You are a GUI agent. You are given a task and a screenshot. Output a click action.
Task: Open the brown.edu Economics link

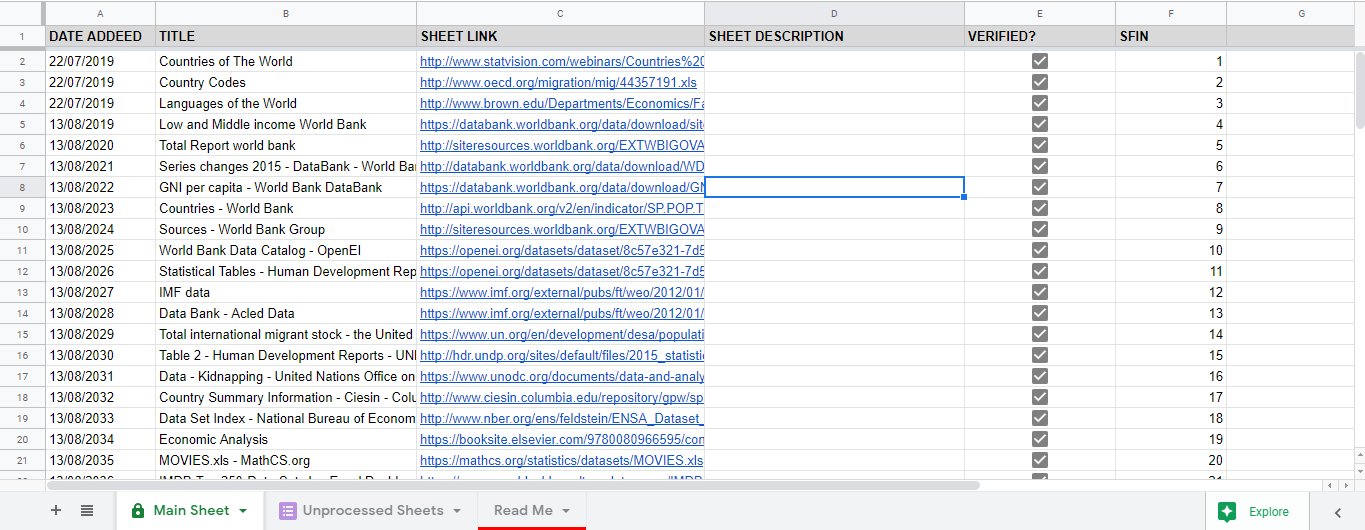[562, 103]
